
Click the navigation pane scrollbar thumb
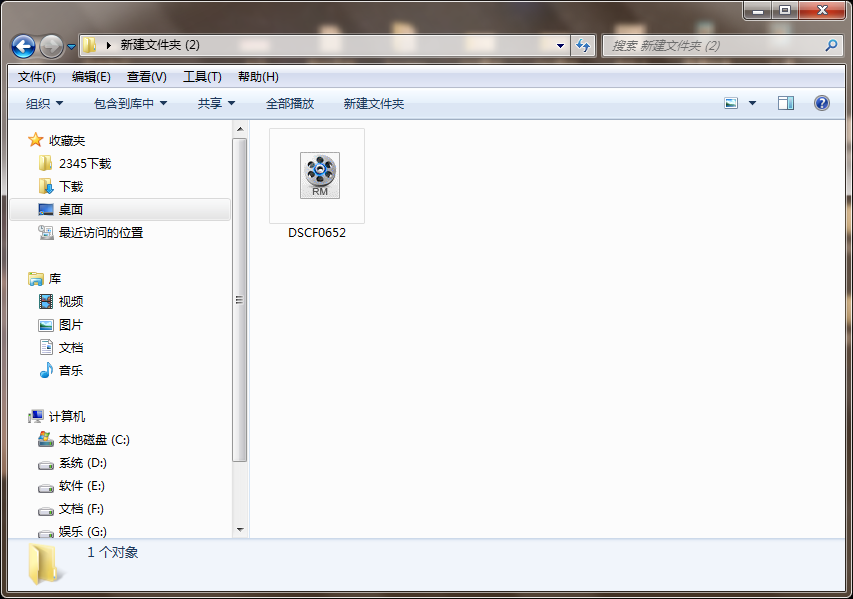pos(239,300)
